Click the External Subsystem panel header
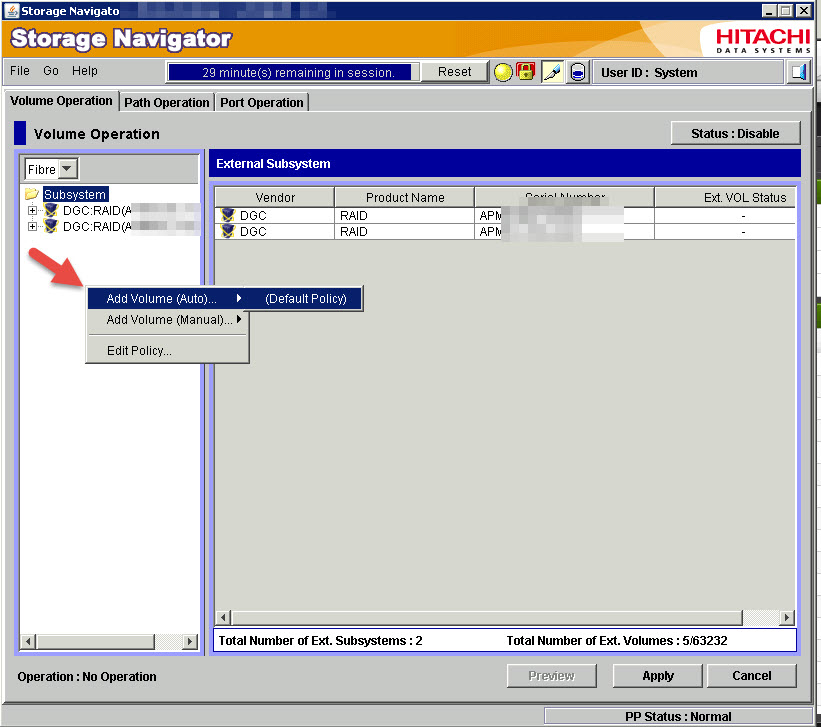The image size is (821, 727). tap(505, 163)
